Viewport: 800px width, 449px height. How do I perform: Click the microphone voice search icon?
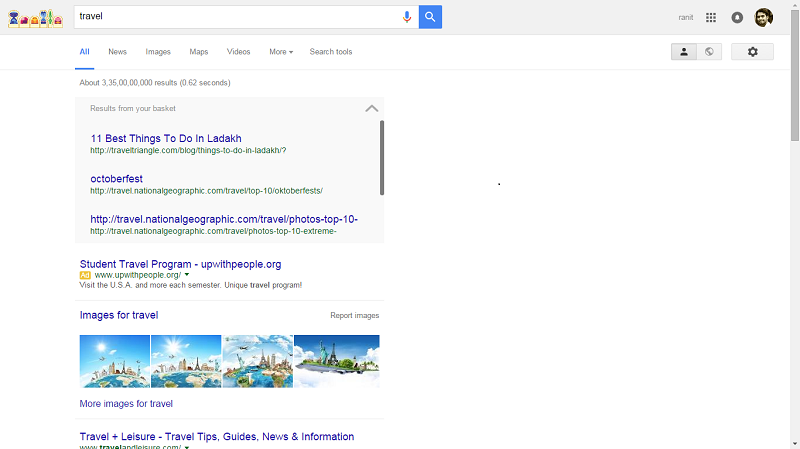click(x=407, y=17)
